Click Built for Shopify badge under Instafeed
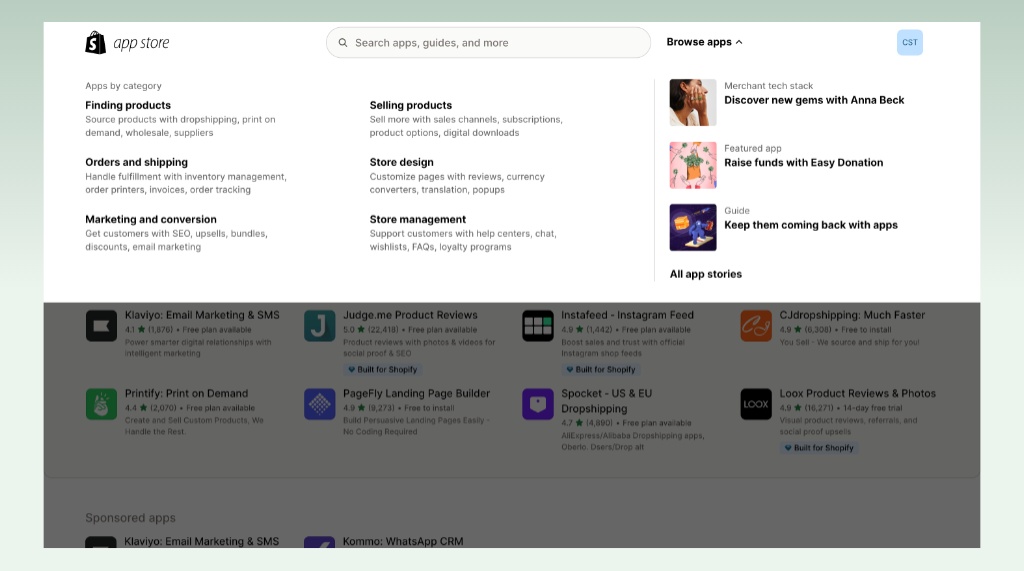Viewport: 1024px width, 571px height. pyautogui.click(x=601, y=370)
